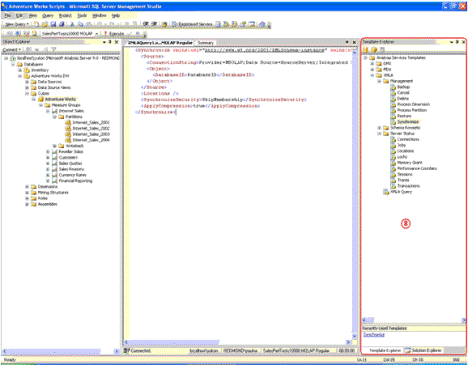Select the Performance Counters template
The image size is (468, 365).
point(417,168)
